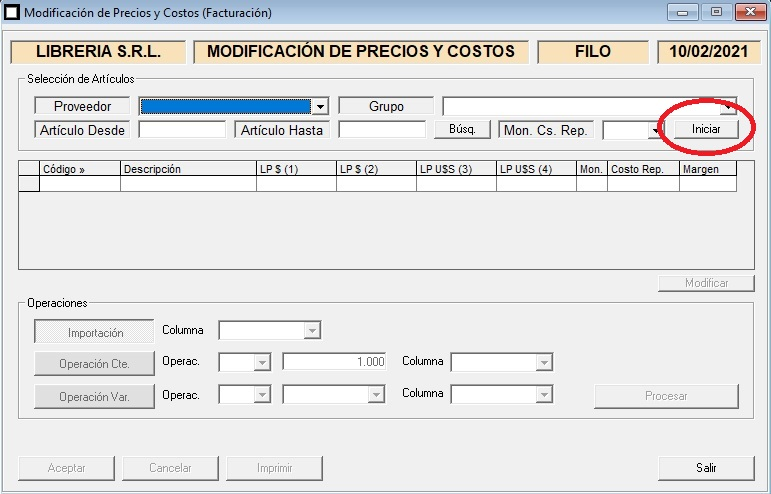Sort by the Código column header
The height and width of the screenshot is (494, 771).
[79, 169]
